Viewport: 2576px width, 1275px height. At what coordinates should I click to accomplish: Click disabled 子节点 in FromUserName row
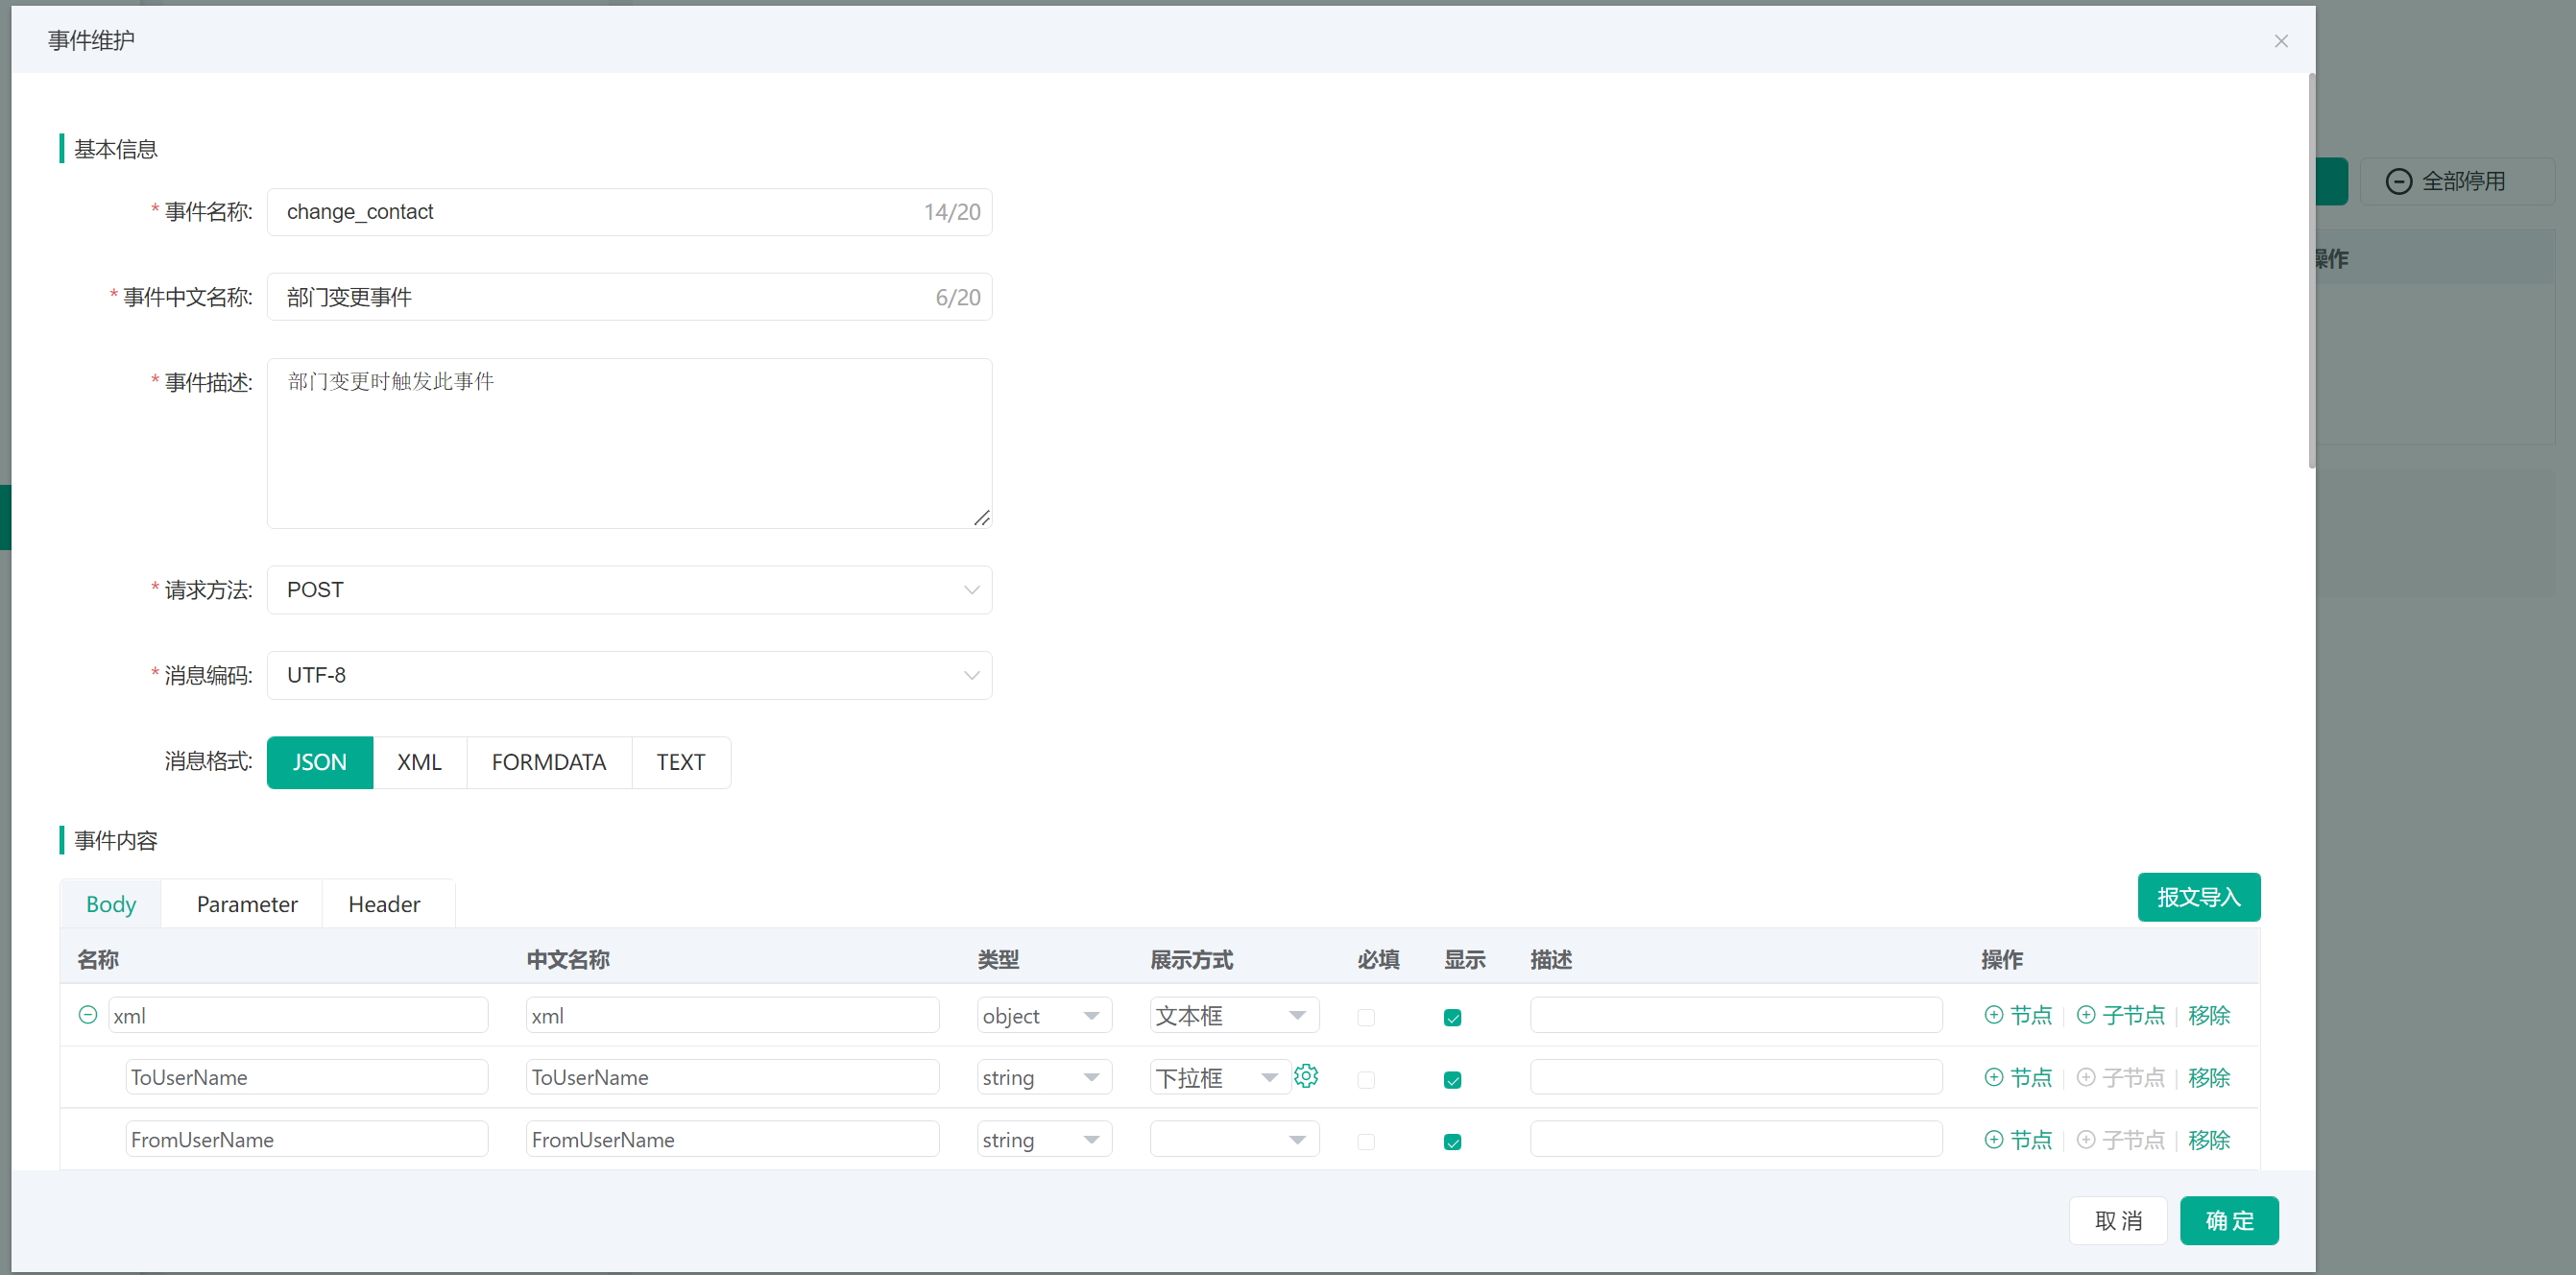click(2120, 1139)
